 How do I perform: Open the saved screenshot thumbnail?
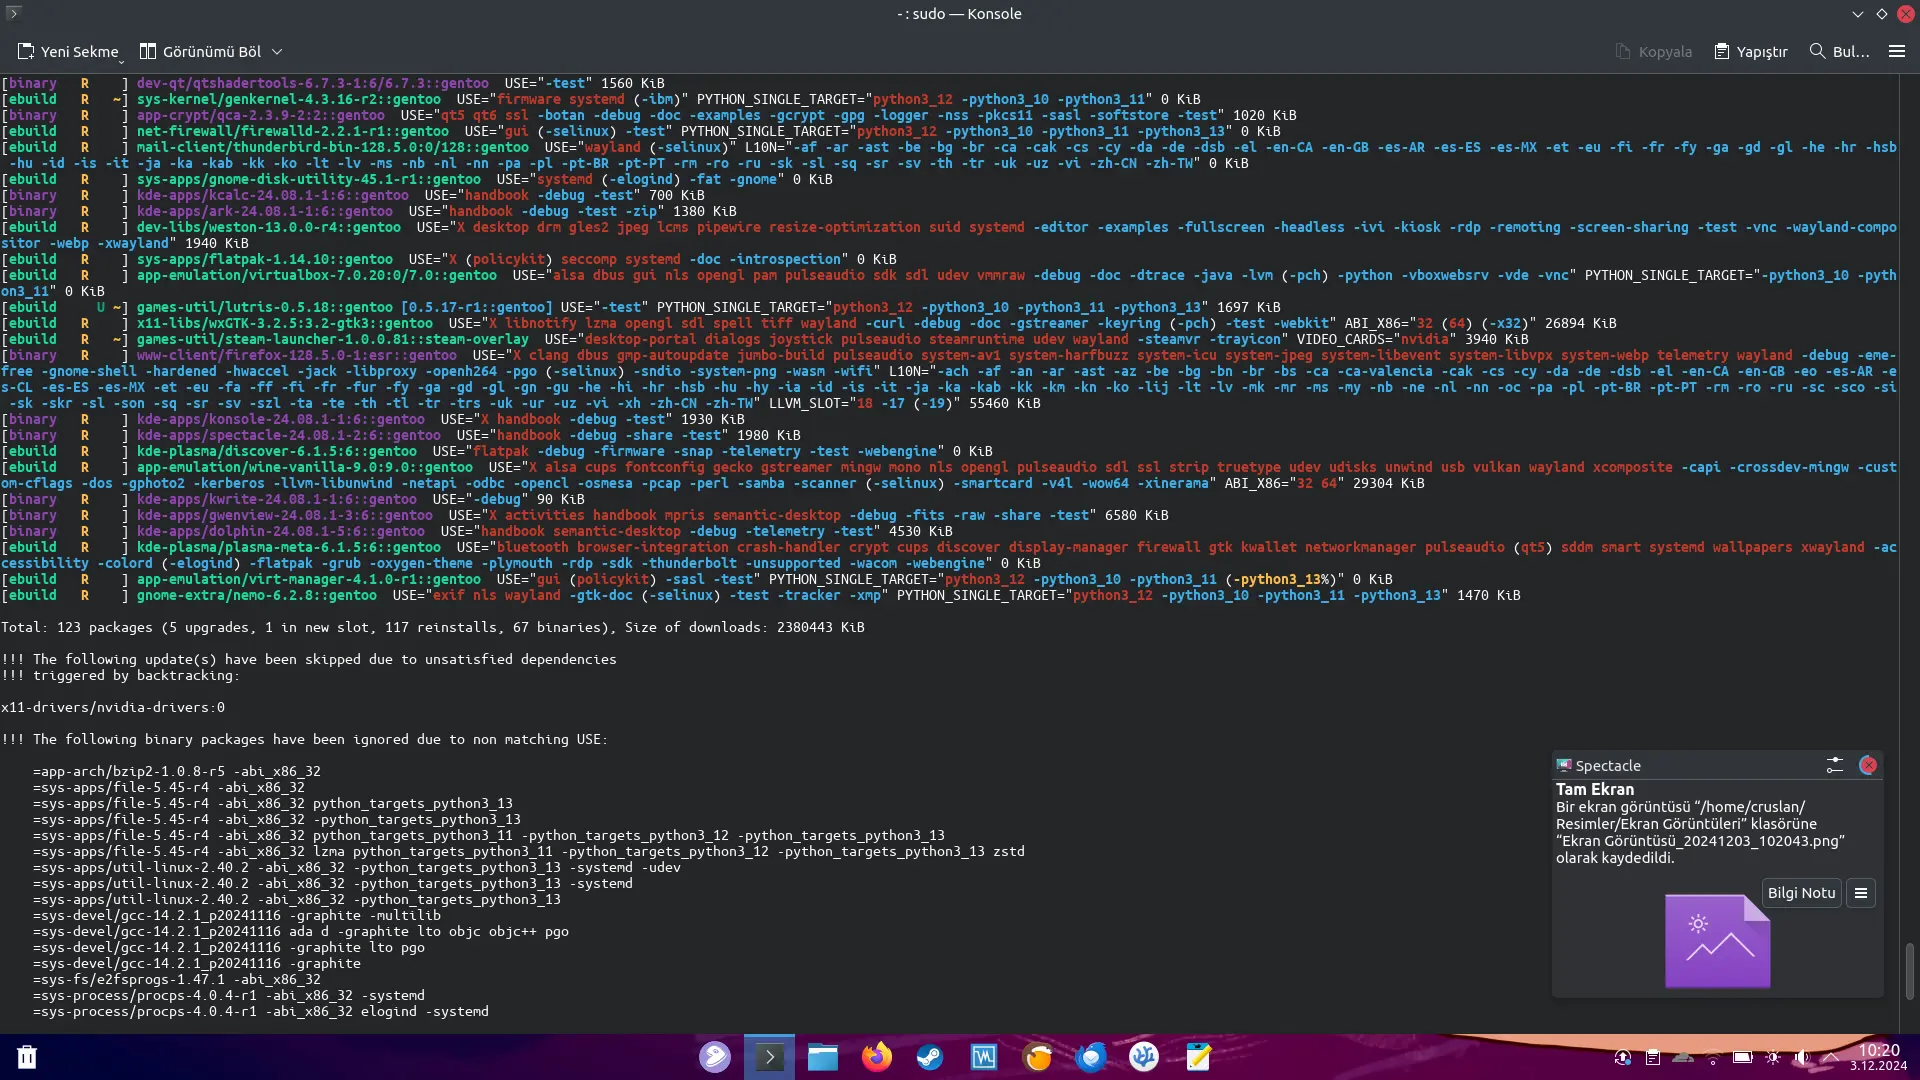1717,941
